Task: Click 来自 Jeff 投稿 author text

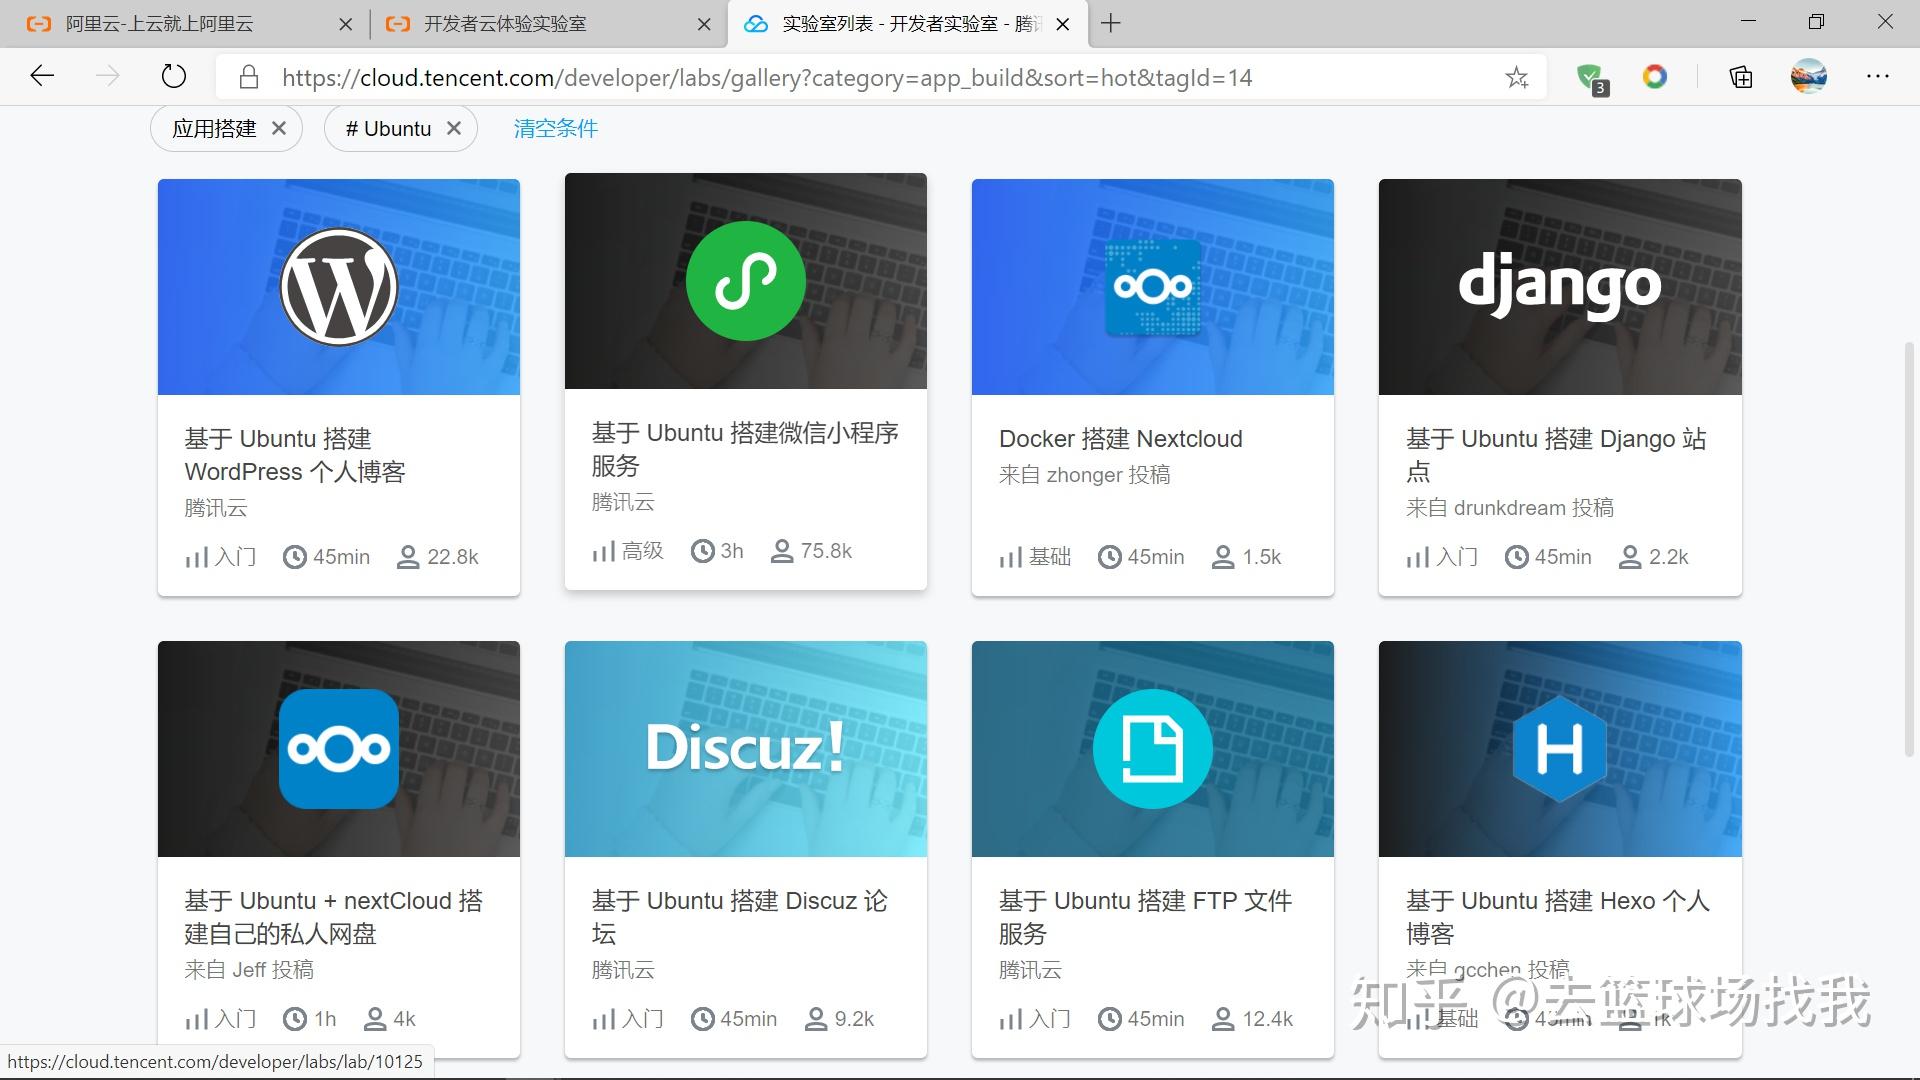Action: (249, 970)
